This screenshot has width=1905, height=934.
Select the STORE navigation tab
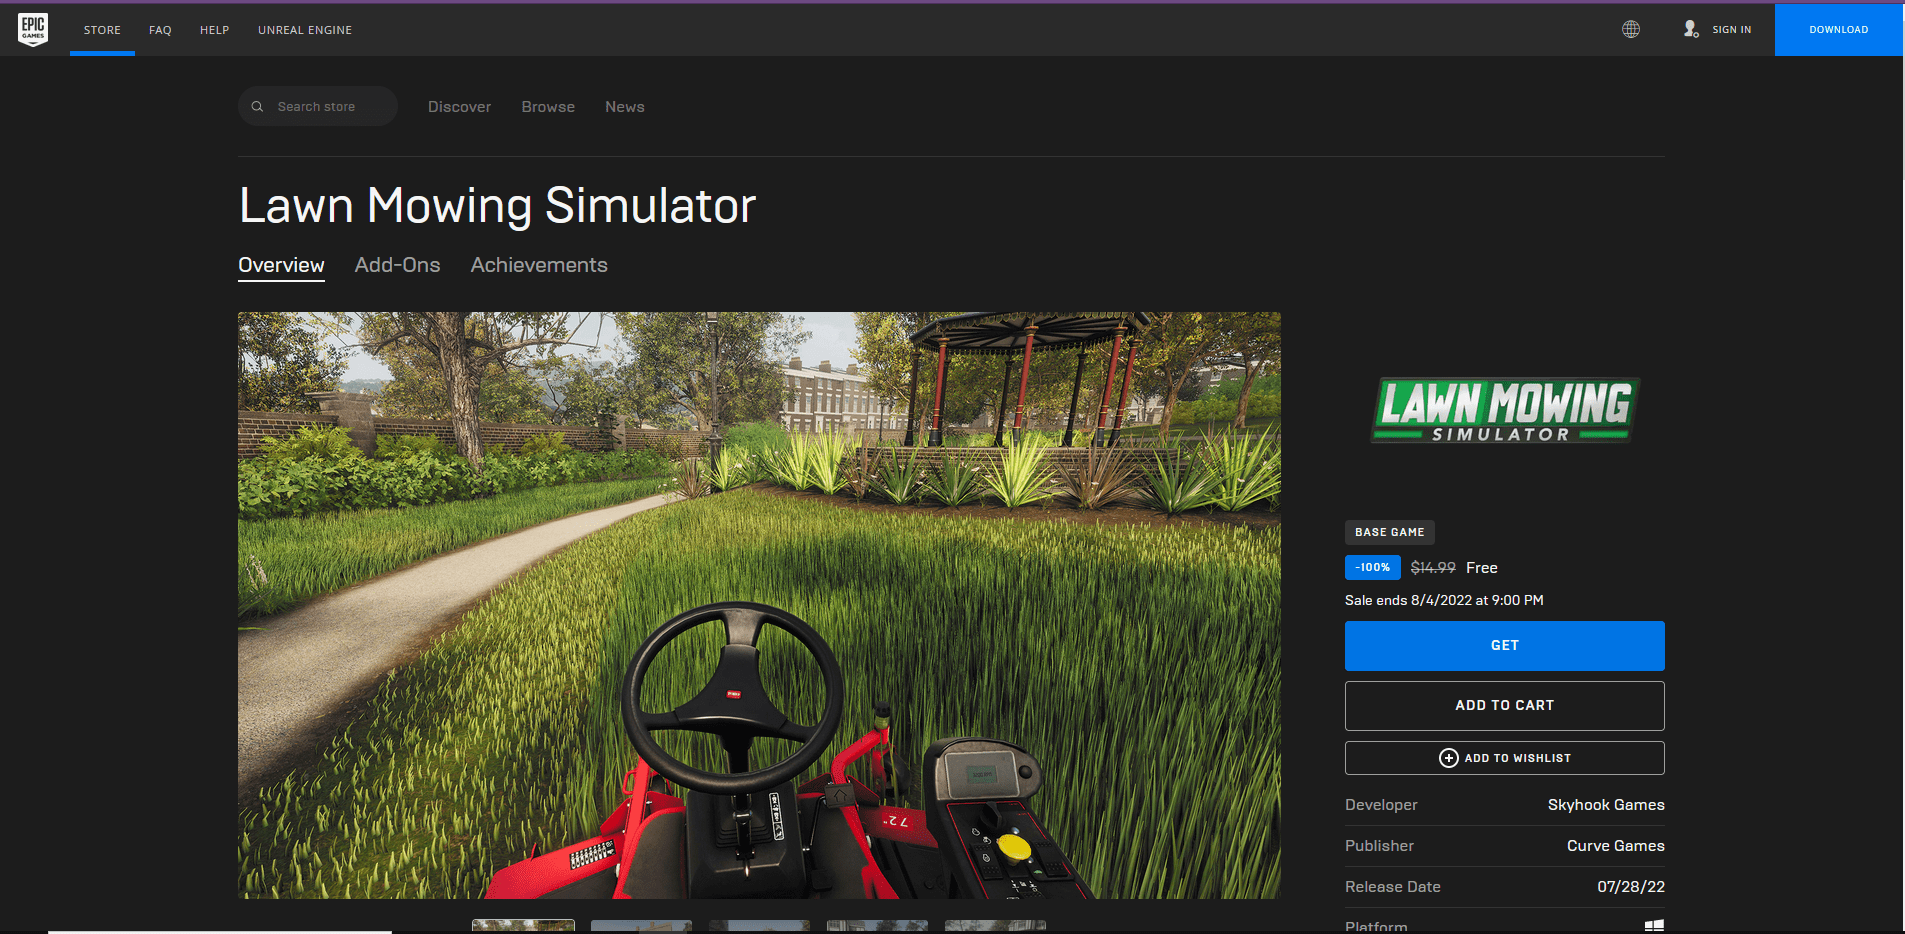pos(102,30)
